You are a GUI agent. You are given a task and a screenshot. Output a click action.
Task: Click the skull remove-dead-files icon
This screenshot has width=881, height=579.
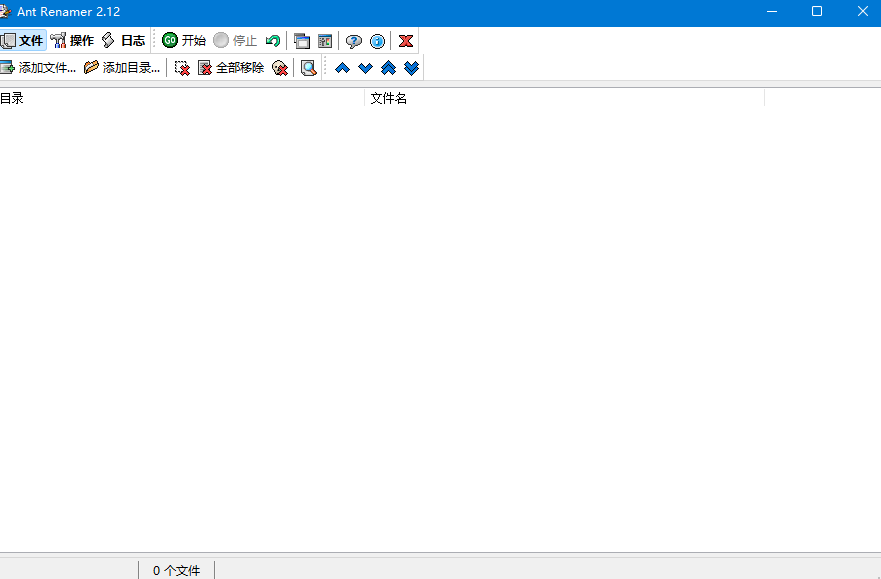[x=280, y=68]
